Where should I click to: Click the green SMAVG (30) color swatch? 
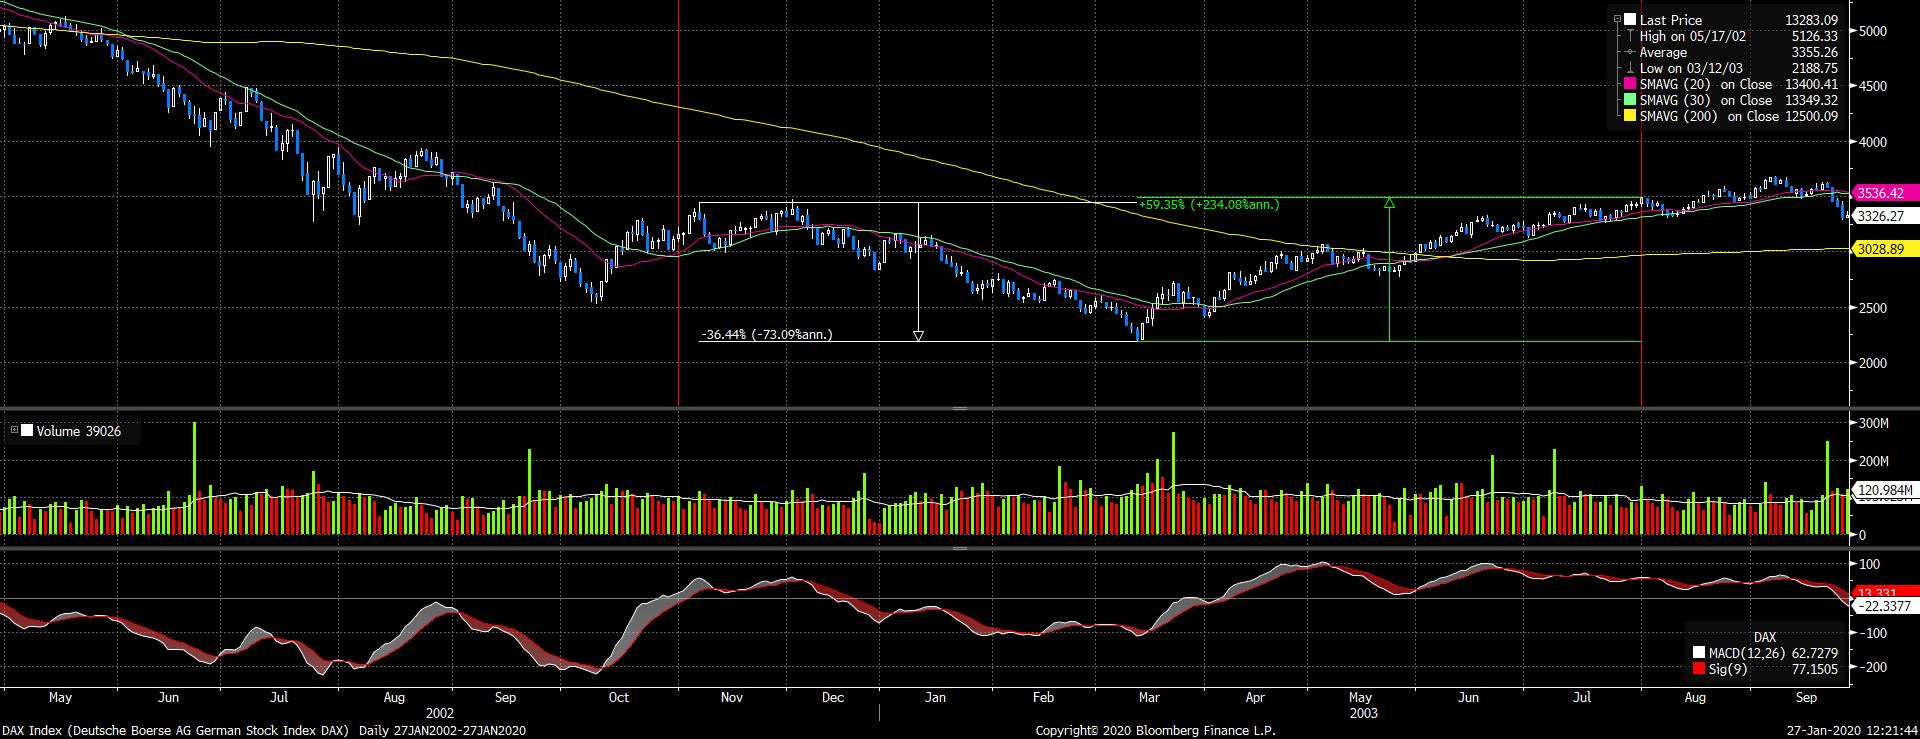click(x=1630, y=100)
